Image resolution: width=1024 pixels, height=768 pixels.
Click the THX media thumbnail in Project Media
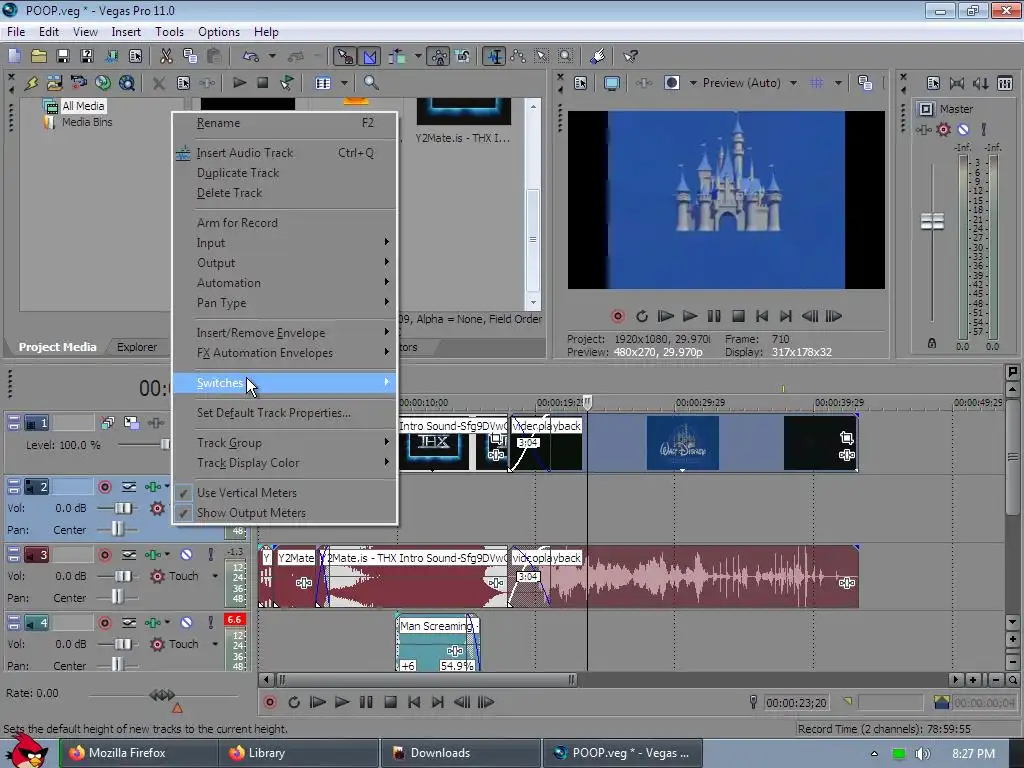pos(464,111)
